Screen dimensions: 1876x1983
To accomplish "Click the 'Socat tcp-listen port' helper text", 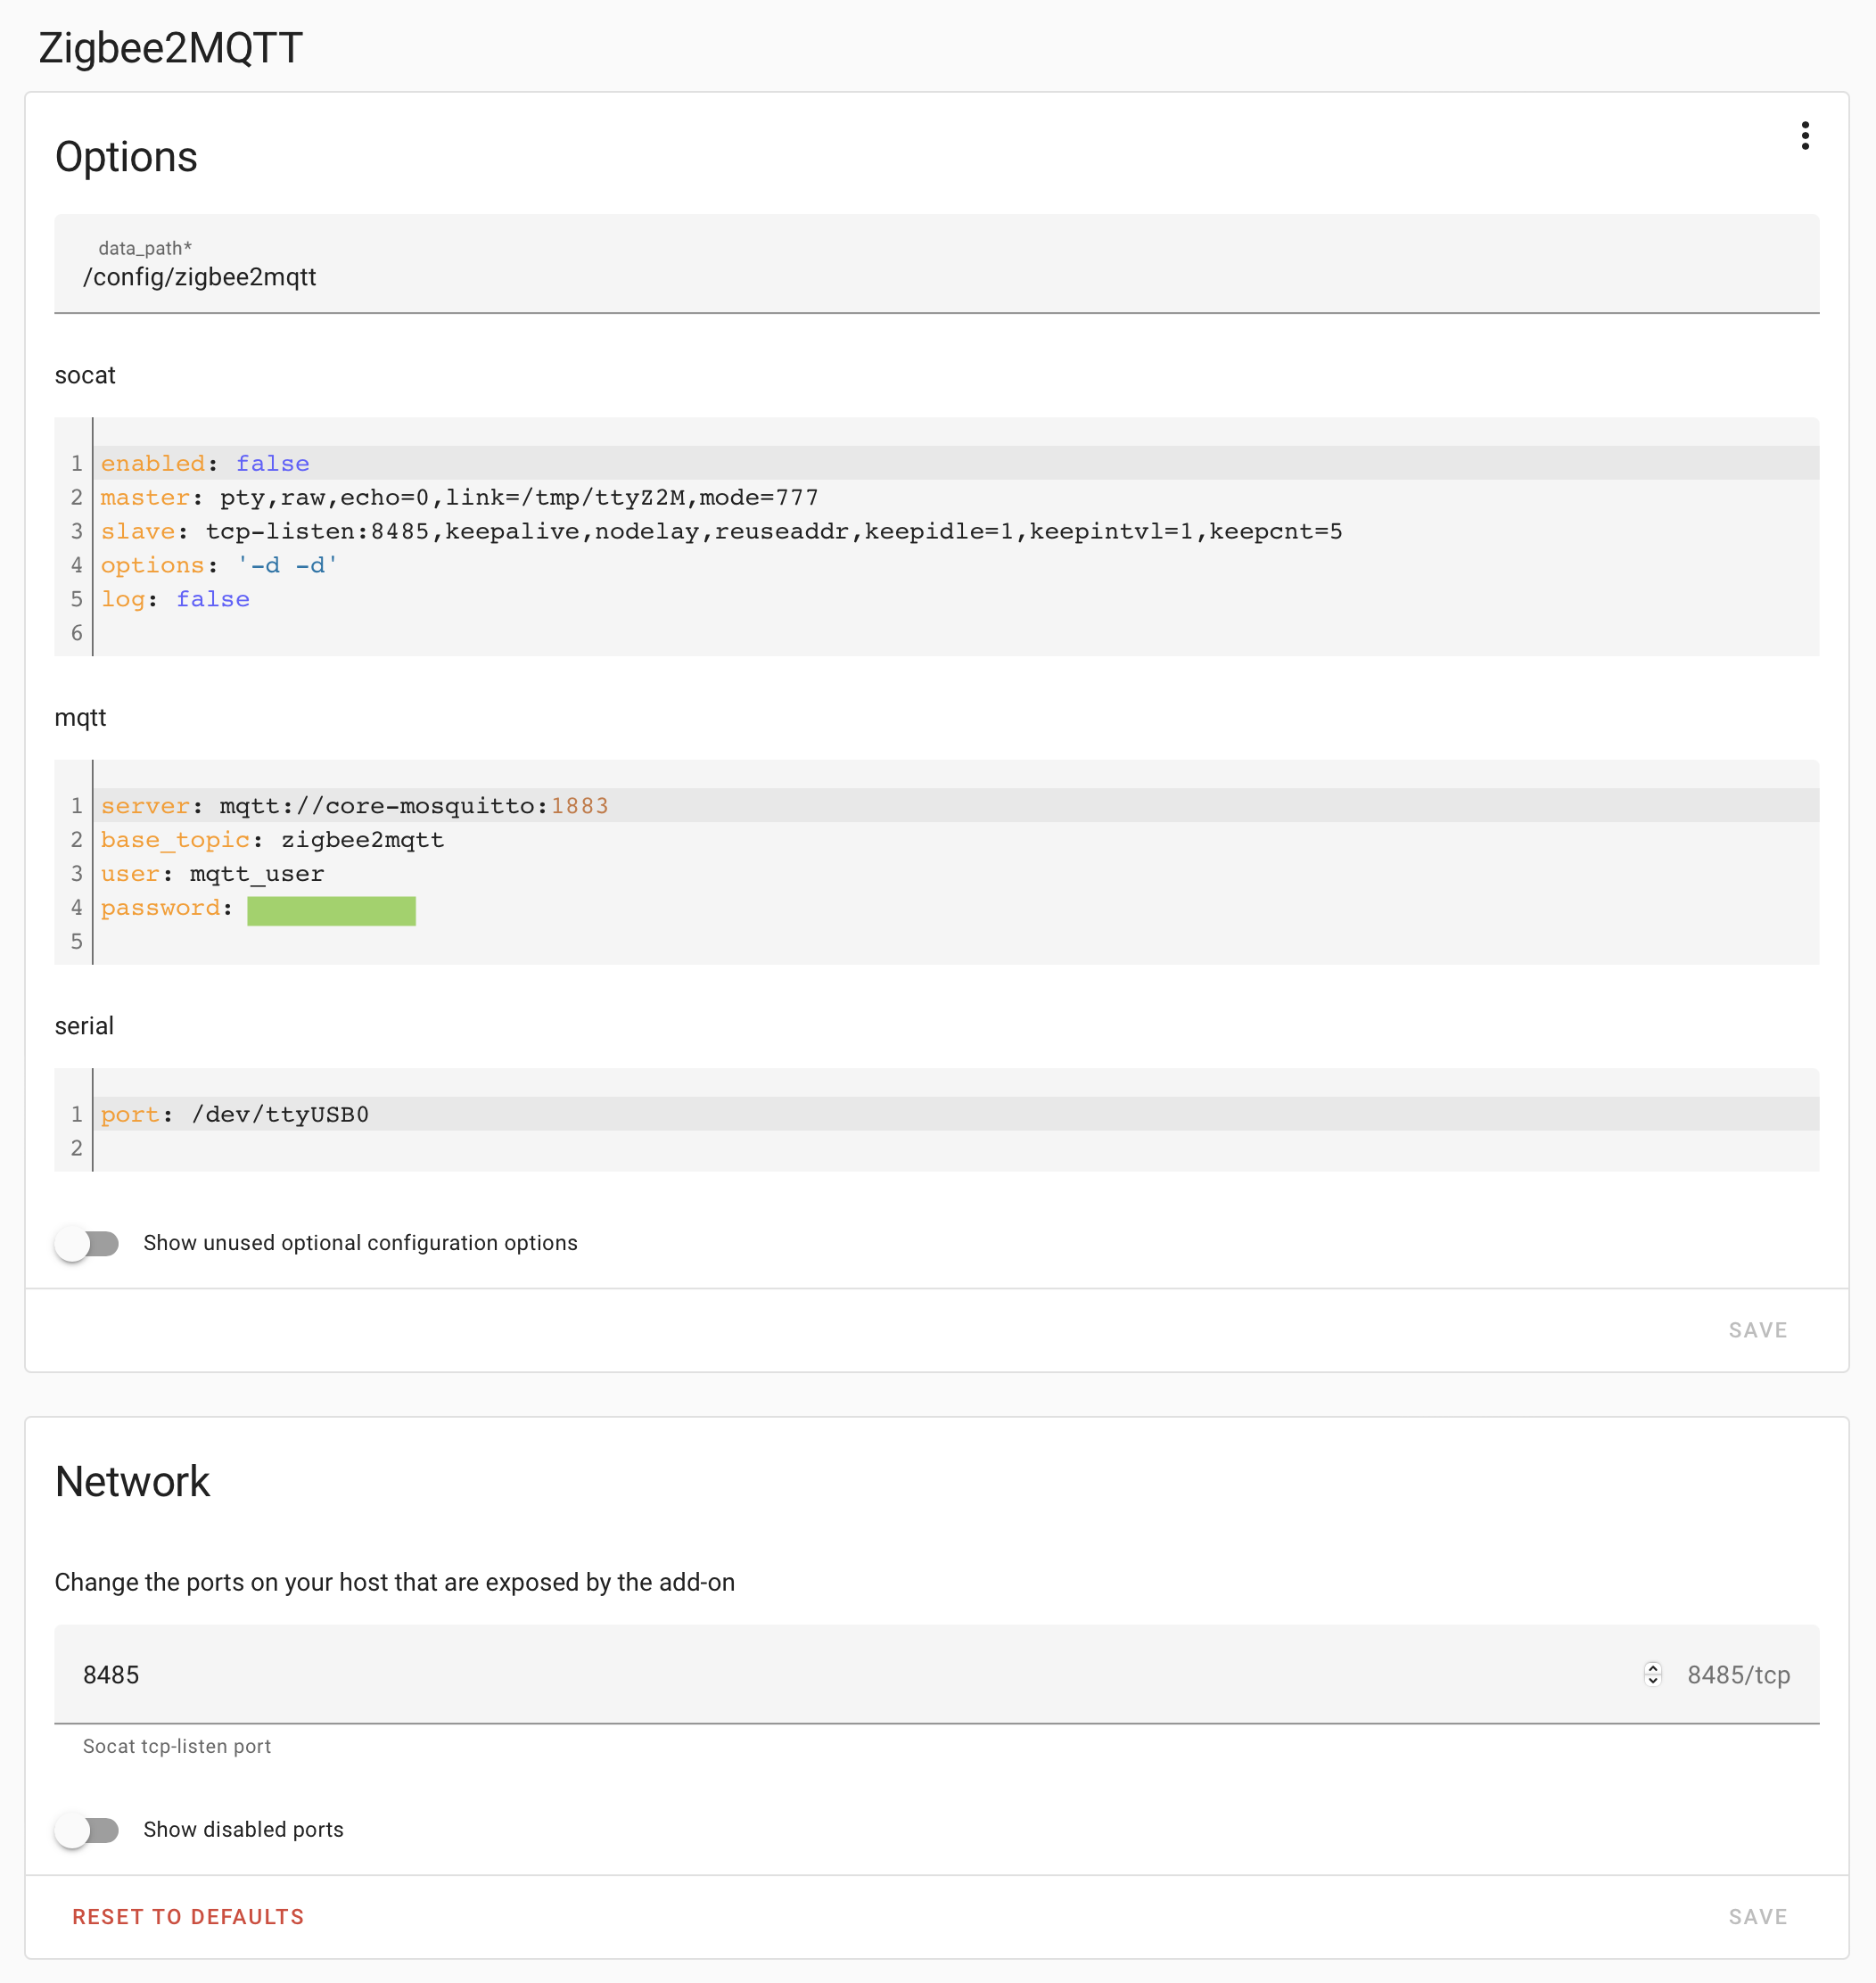I will pos(177,1746).
